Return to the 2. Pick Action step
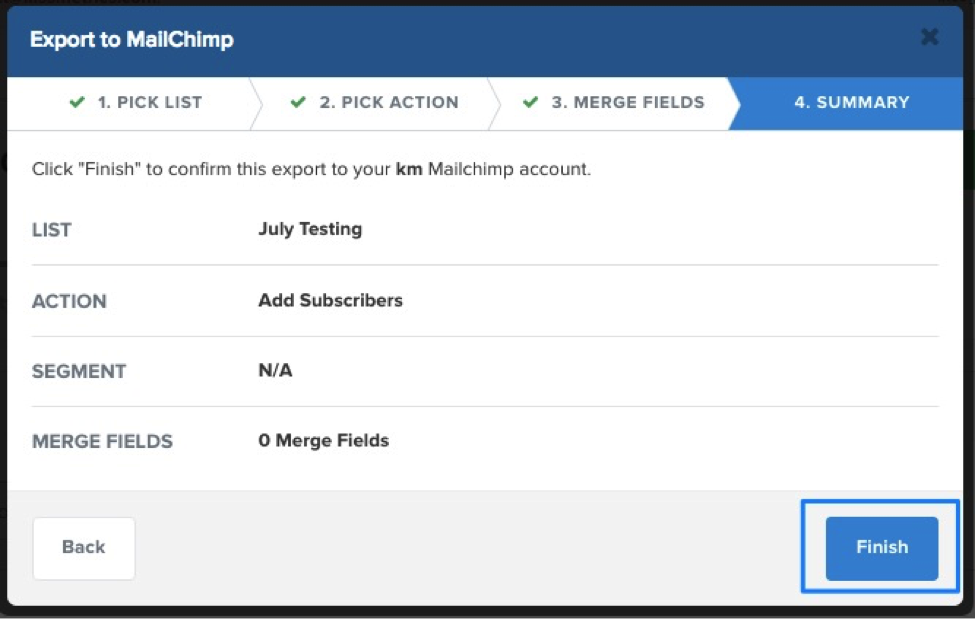975x619 pixels. [x=389, y=102]
